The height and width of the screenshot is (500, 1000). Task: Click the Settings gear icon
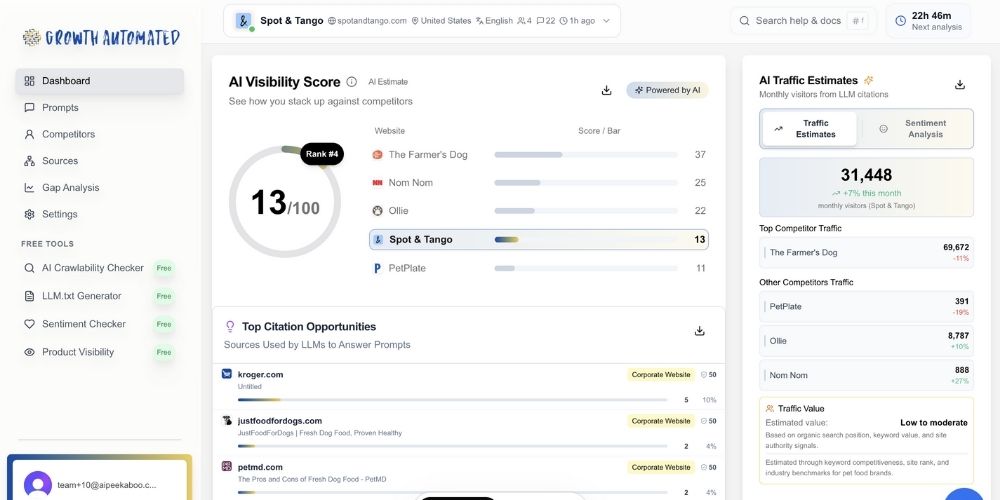(x=29, y=214)
